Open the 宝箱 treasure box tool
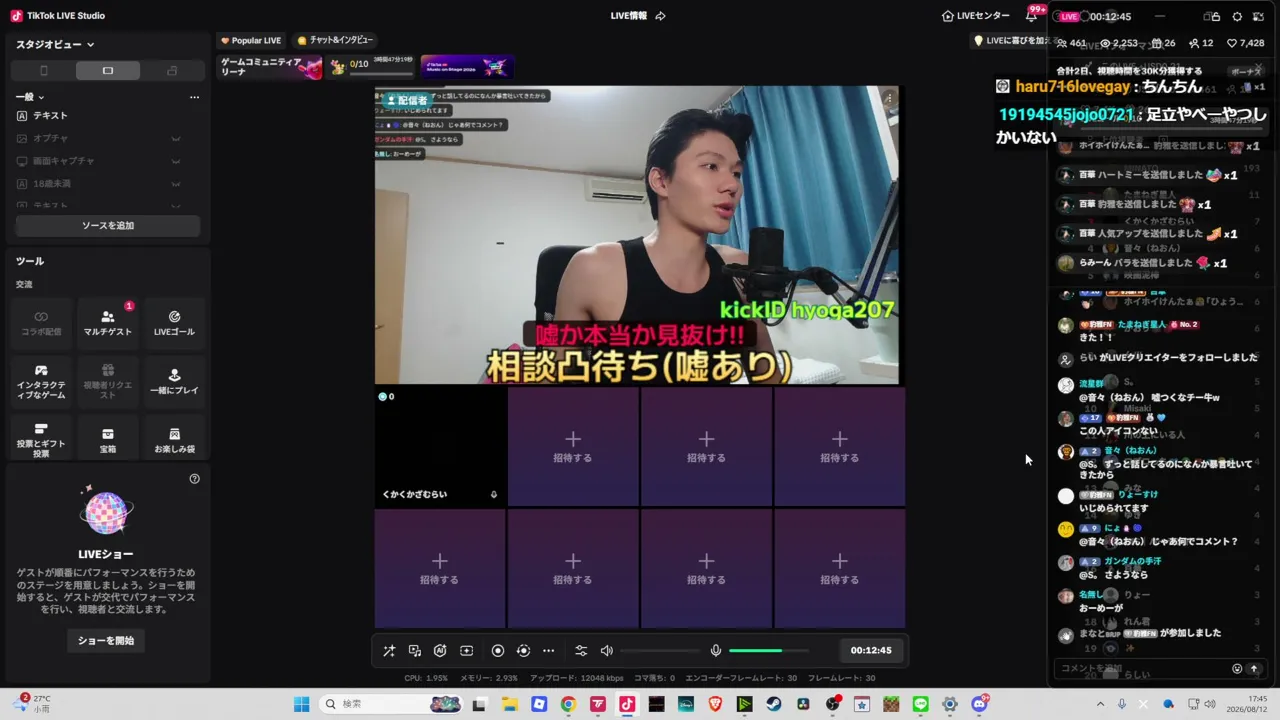This screenshot has height=720, width=1280. [x=108, y=440]
